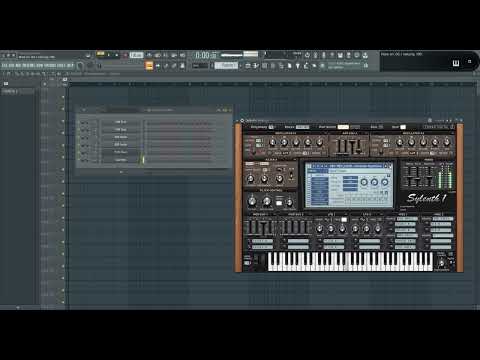Viewport: 480px width, 360px height.
Task: Click the first Misc 2 source dropdown field
Action: [443, 219]
